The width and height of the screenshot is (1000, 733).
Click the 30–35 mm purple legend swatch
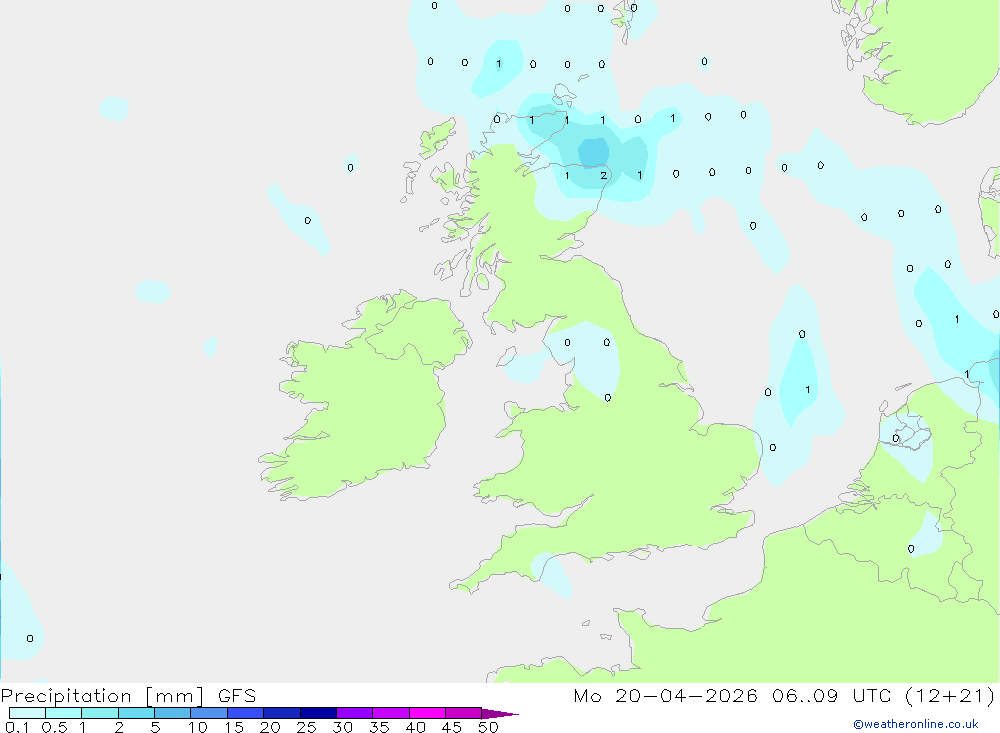pyautogui.click(x=355, y=713)
